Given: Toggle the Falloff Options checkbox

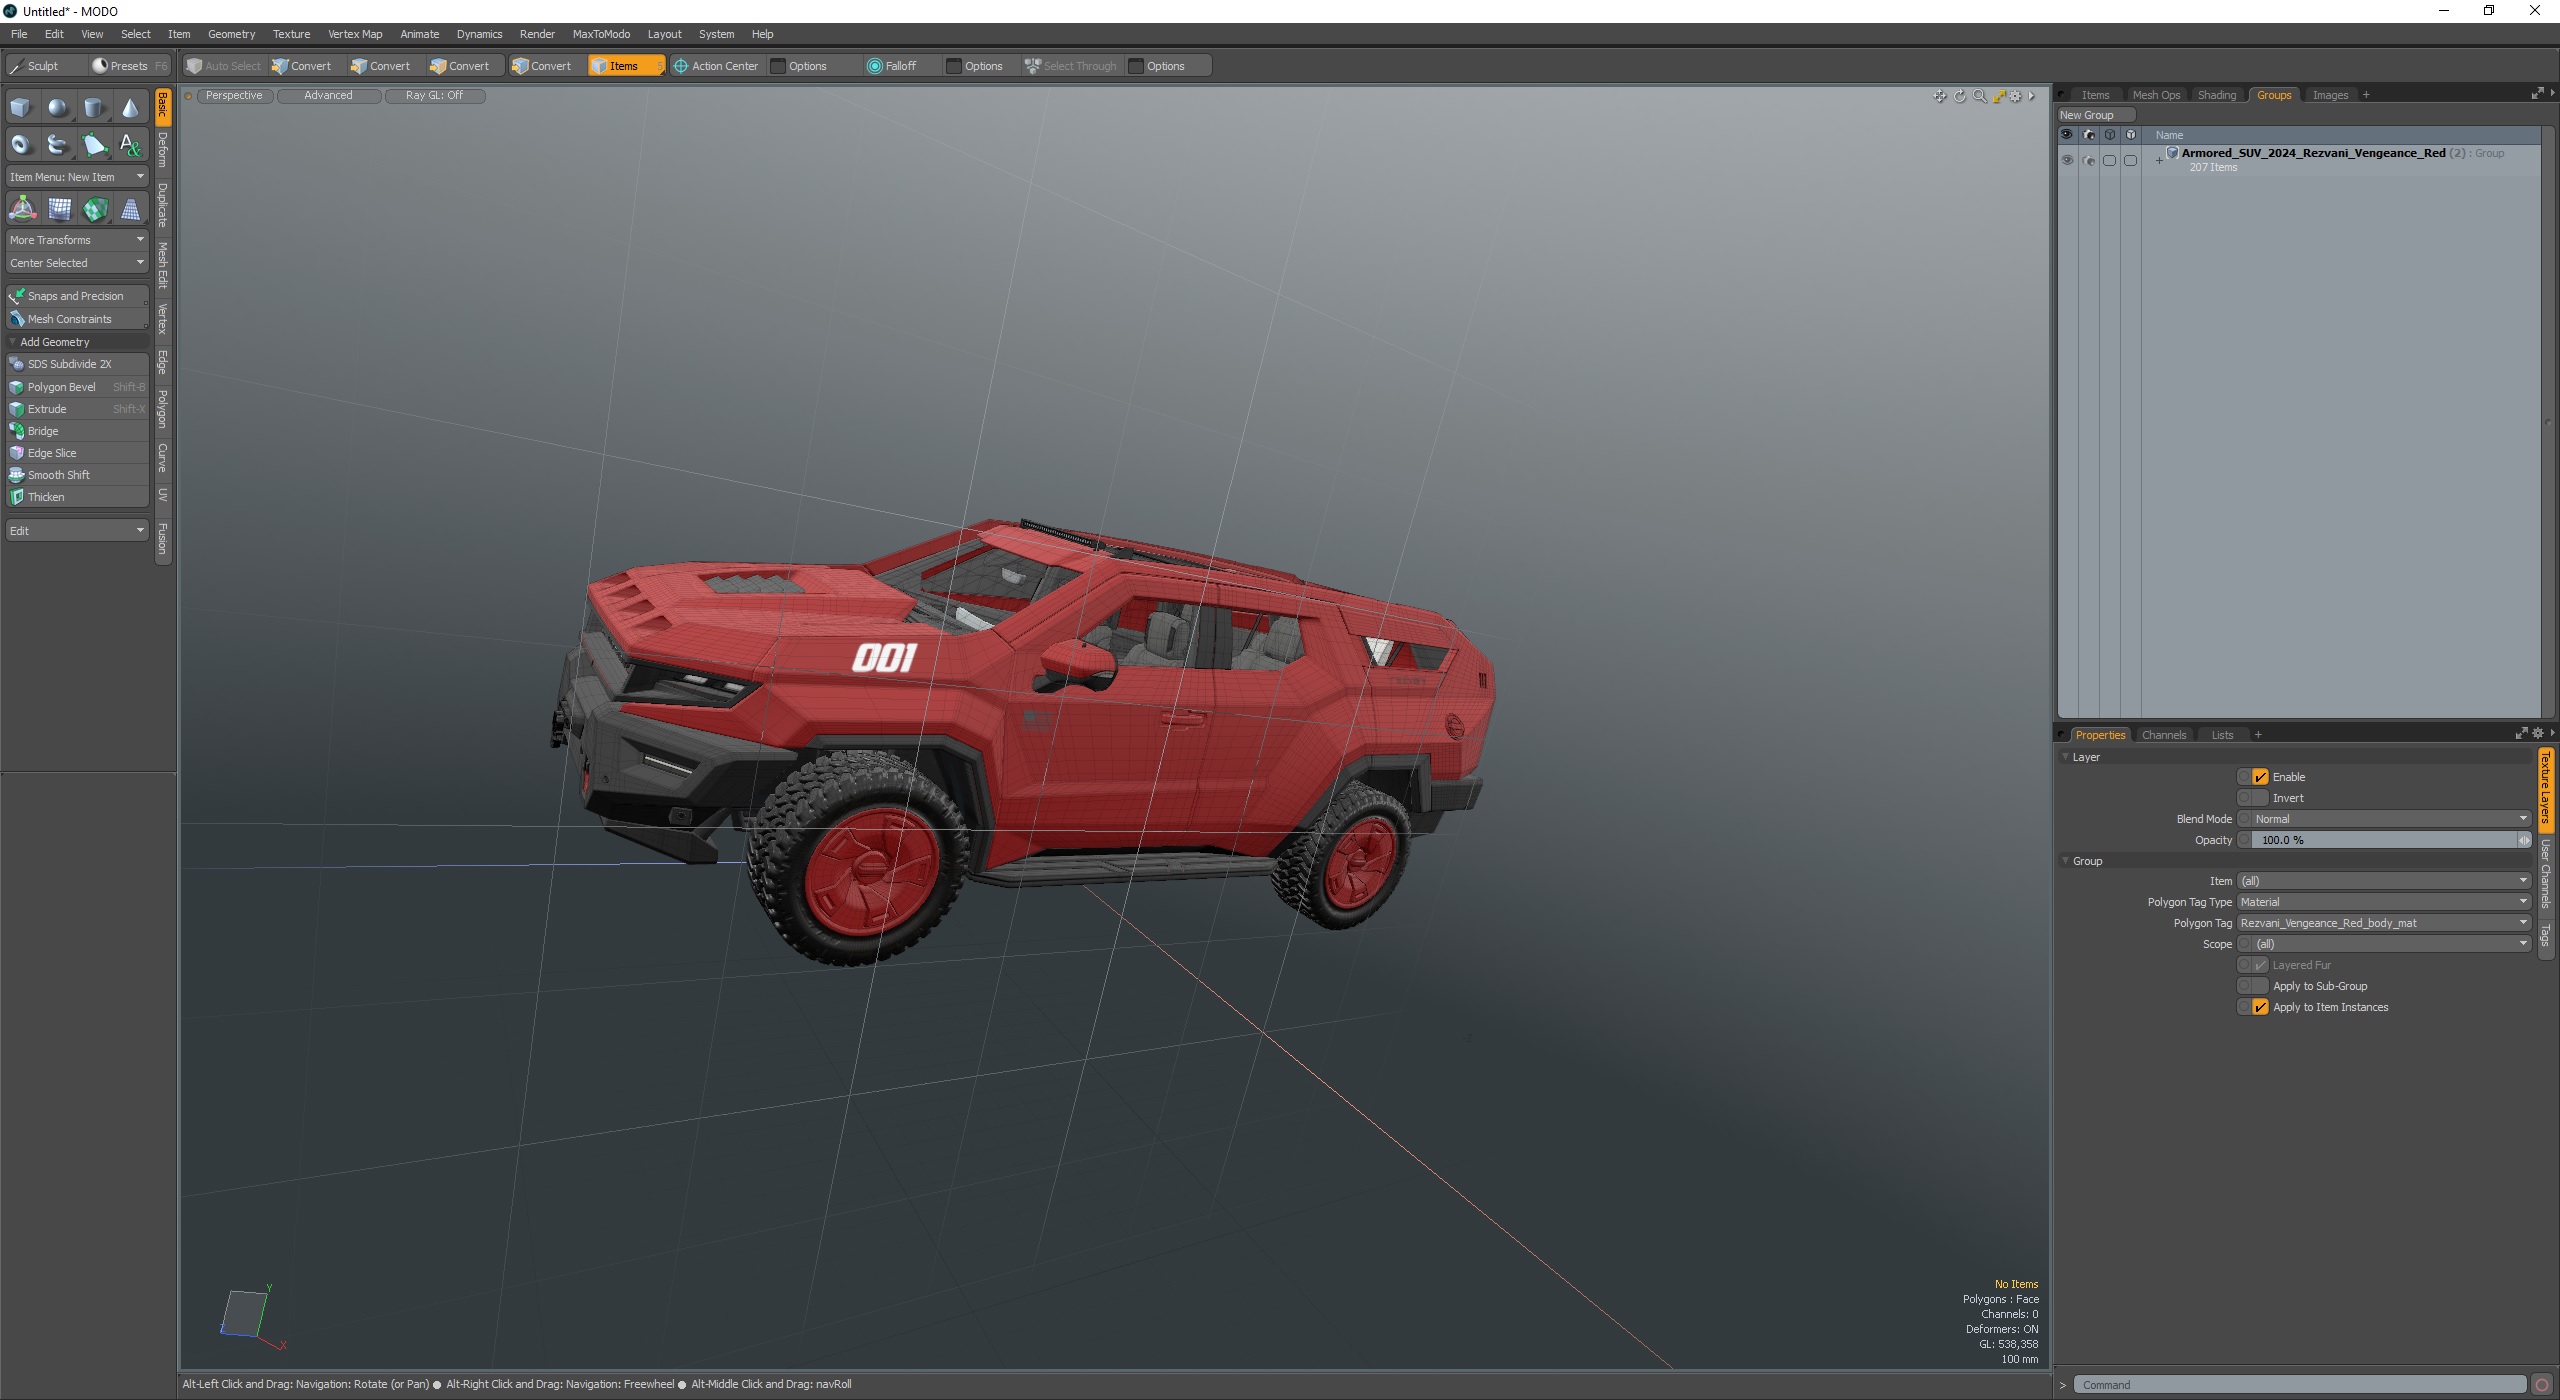Looking at the screenshot, I should point(954,66).
